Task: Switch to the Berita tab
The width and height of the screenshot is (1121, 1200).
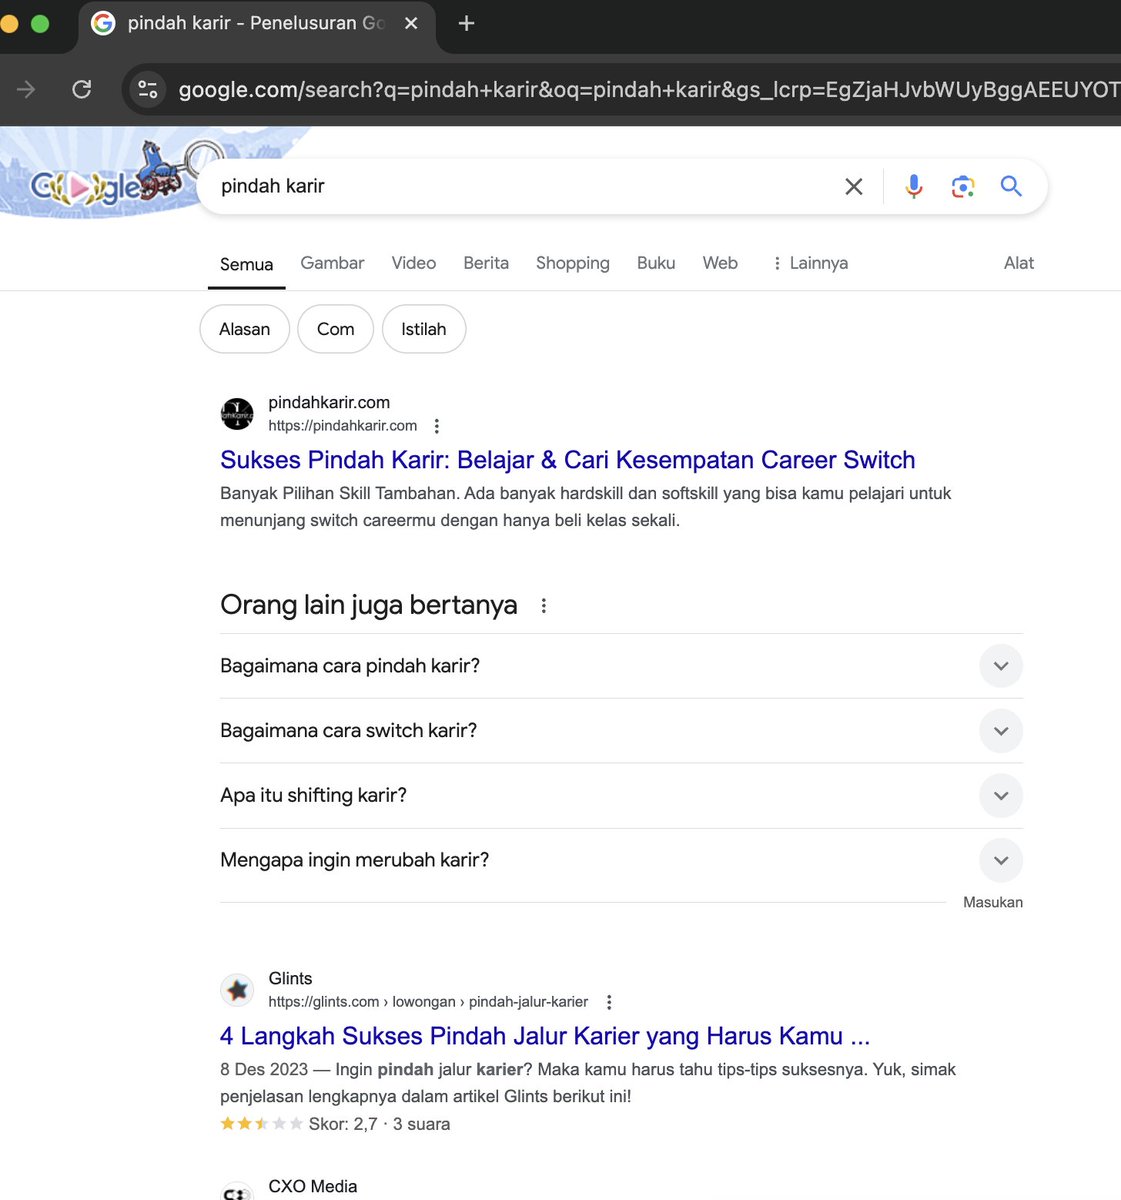Action: pyautogui.click(x=486, y=263)
